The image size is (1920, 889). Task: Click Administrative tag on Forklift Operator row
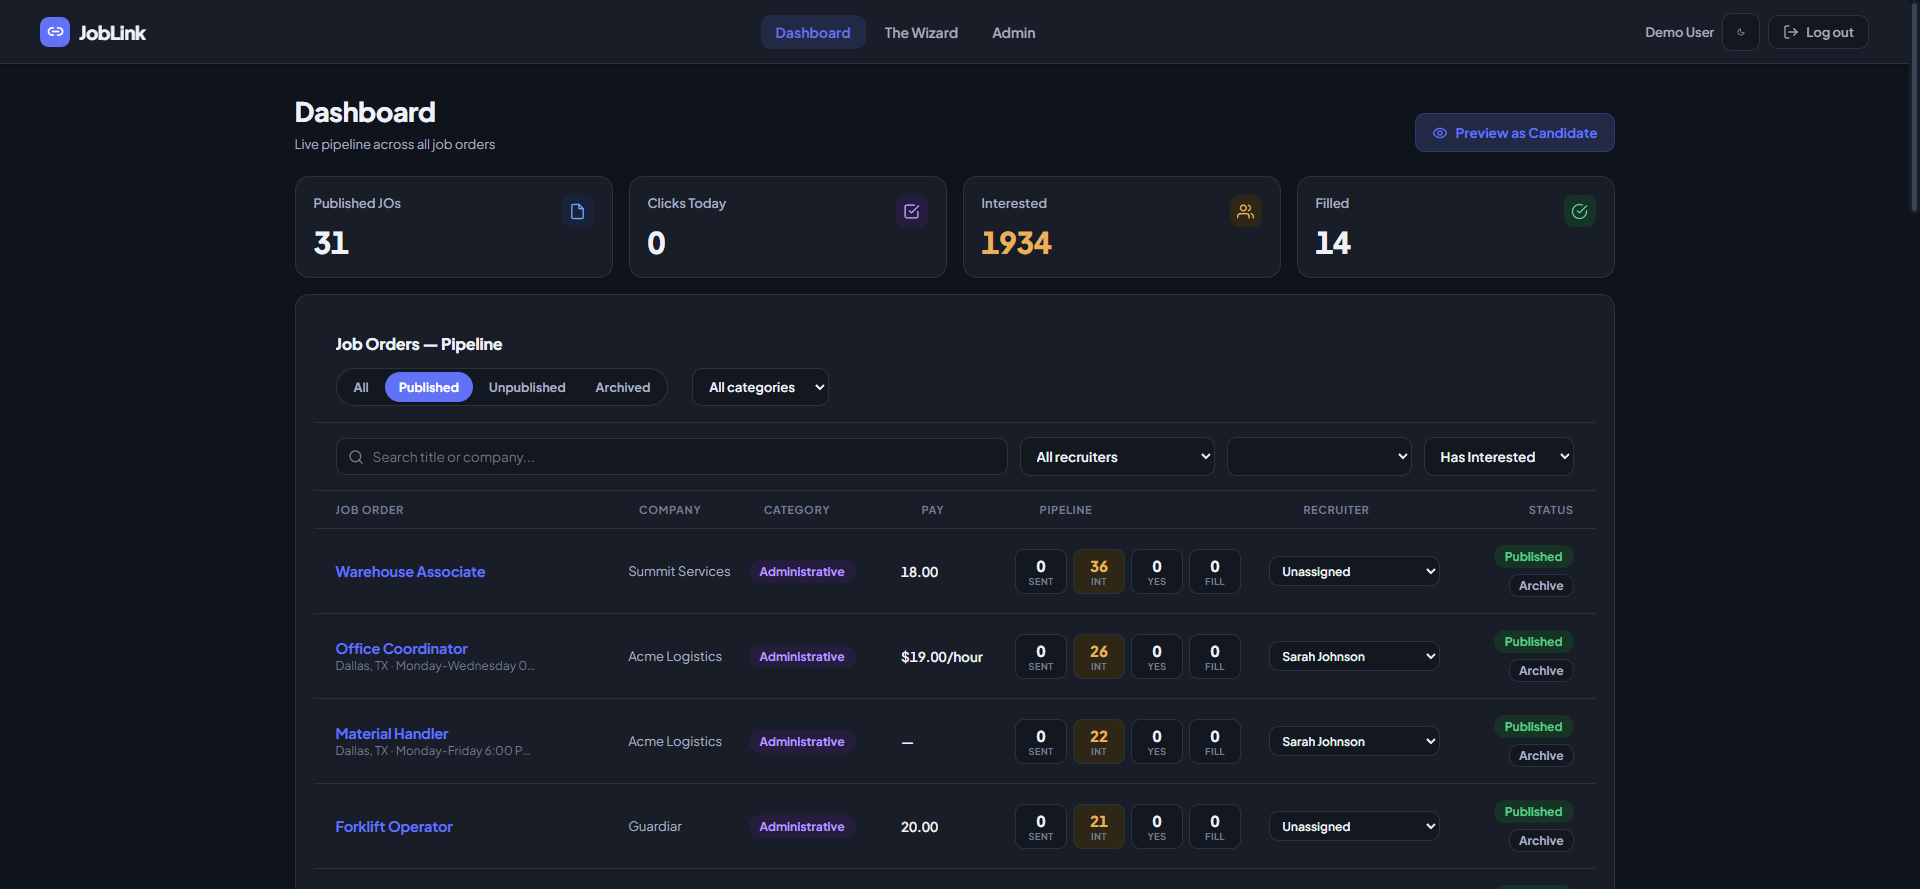[x=802, y=827]
